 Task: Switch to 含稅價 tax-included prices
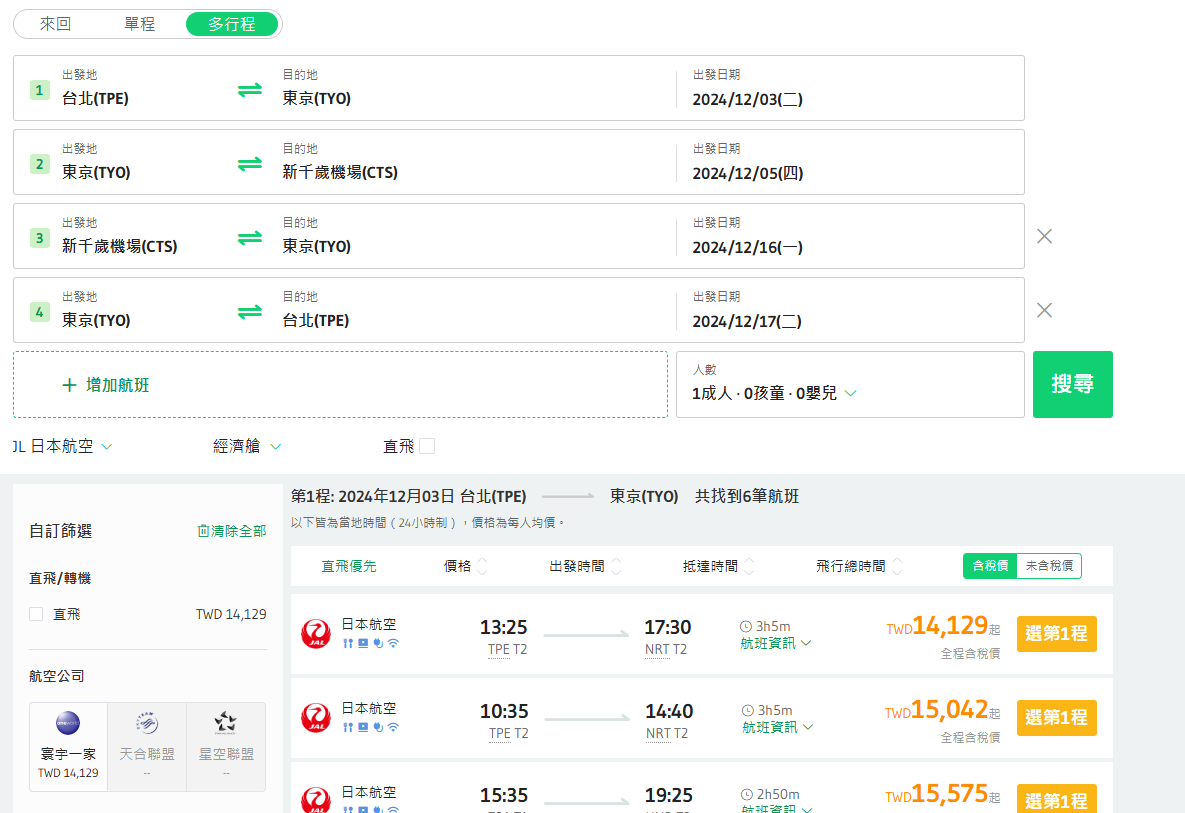point(990,566)
